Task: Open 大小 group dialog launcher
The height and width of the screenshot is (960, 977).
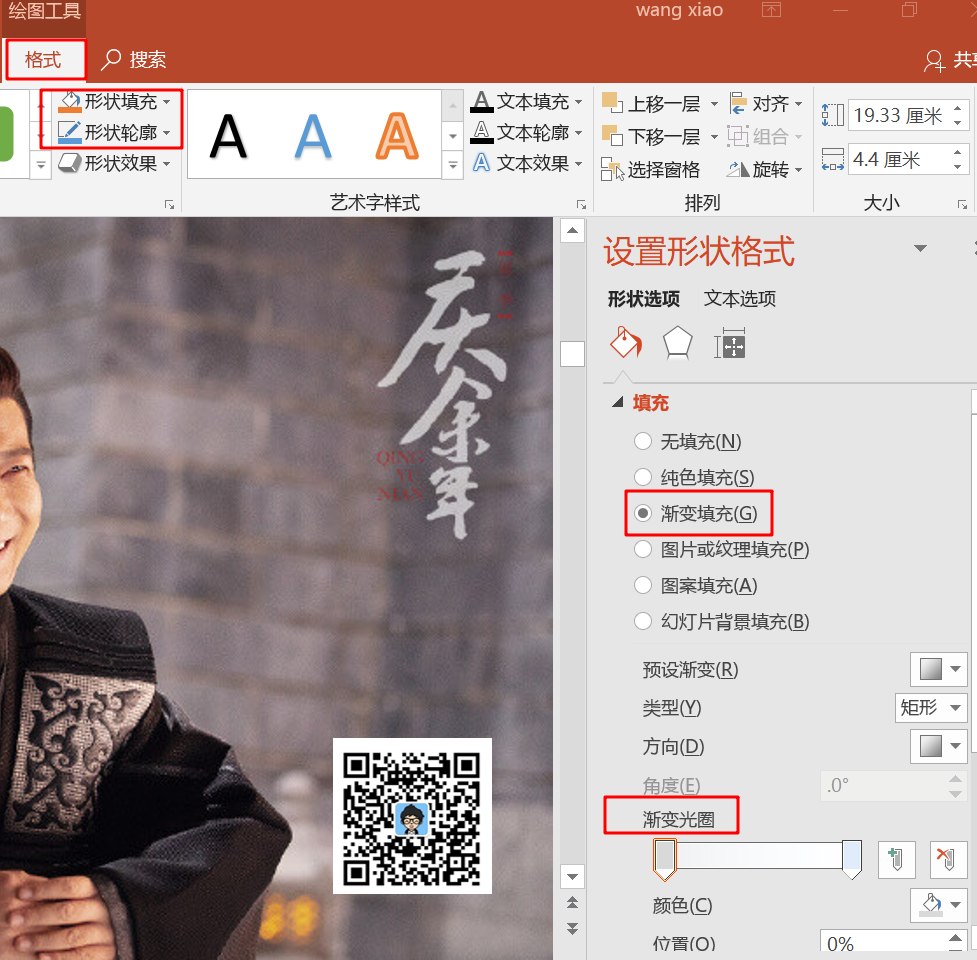Action: 963,204
